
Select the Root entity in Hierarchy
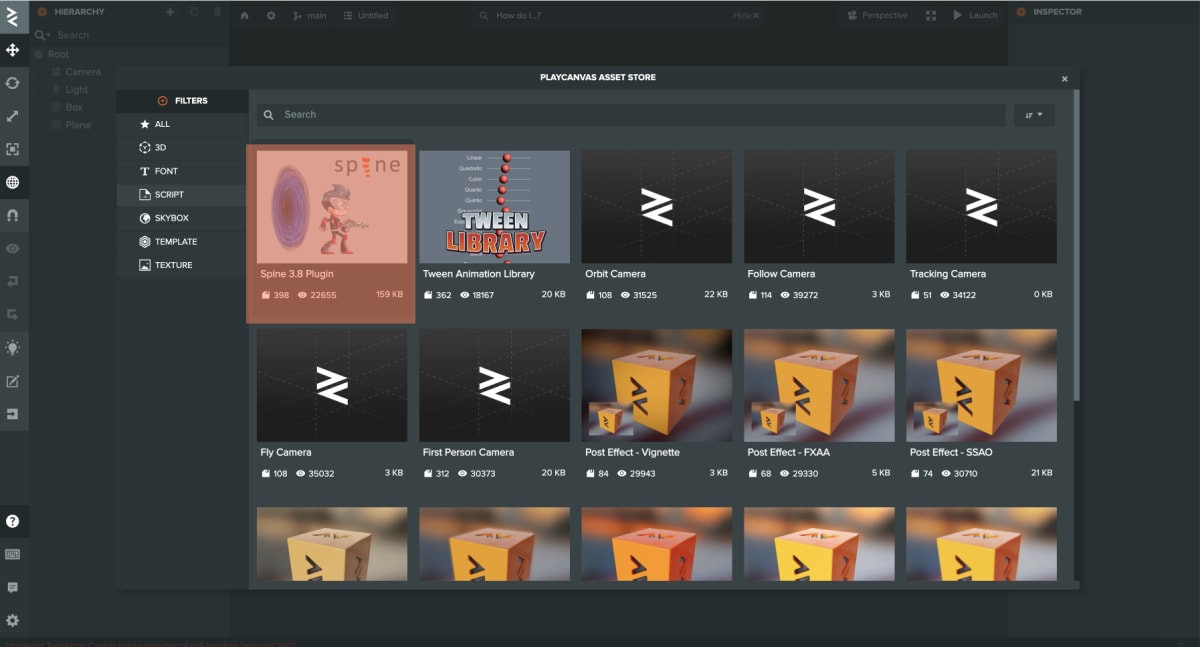58,54
